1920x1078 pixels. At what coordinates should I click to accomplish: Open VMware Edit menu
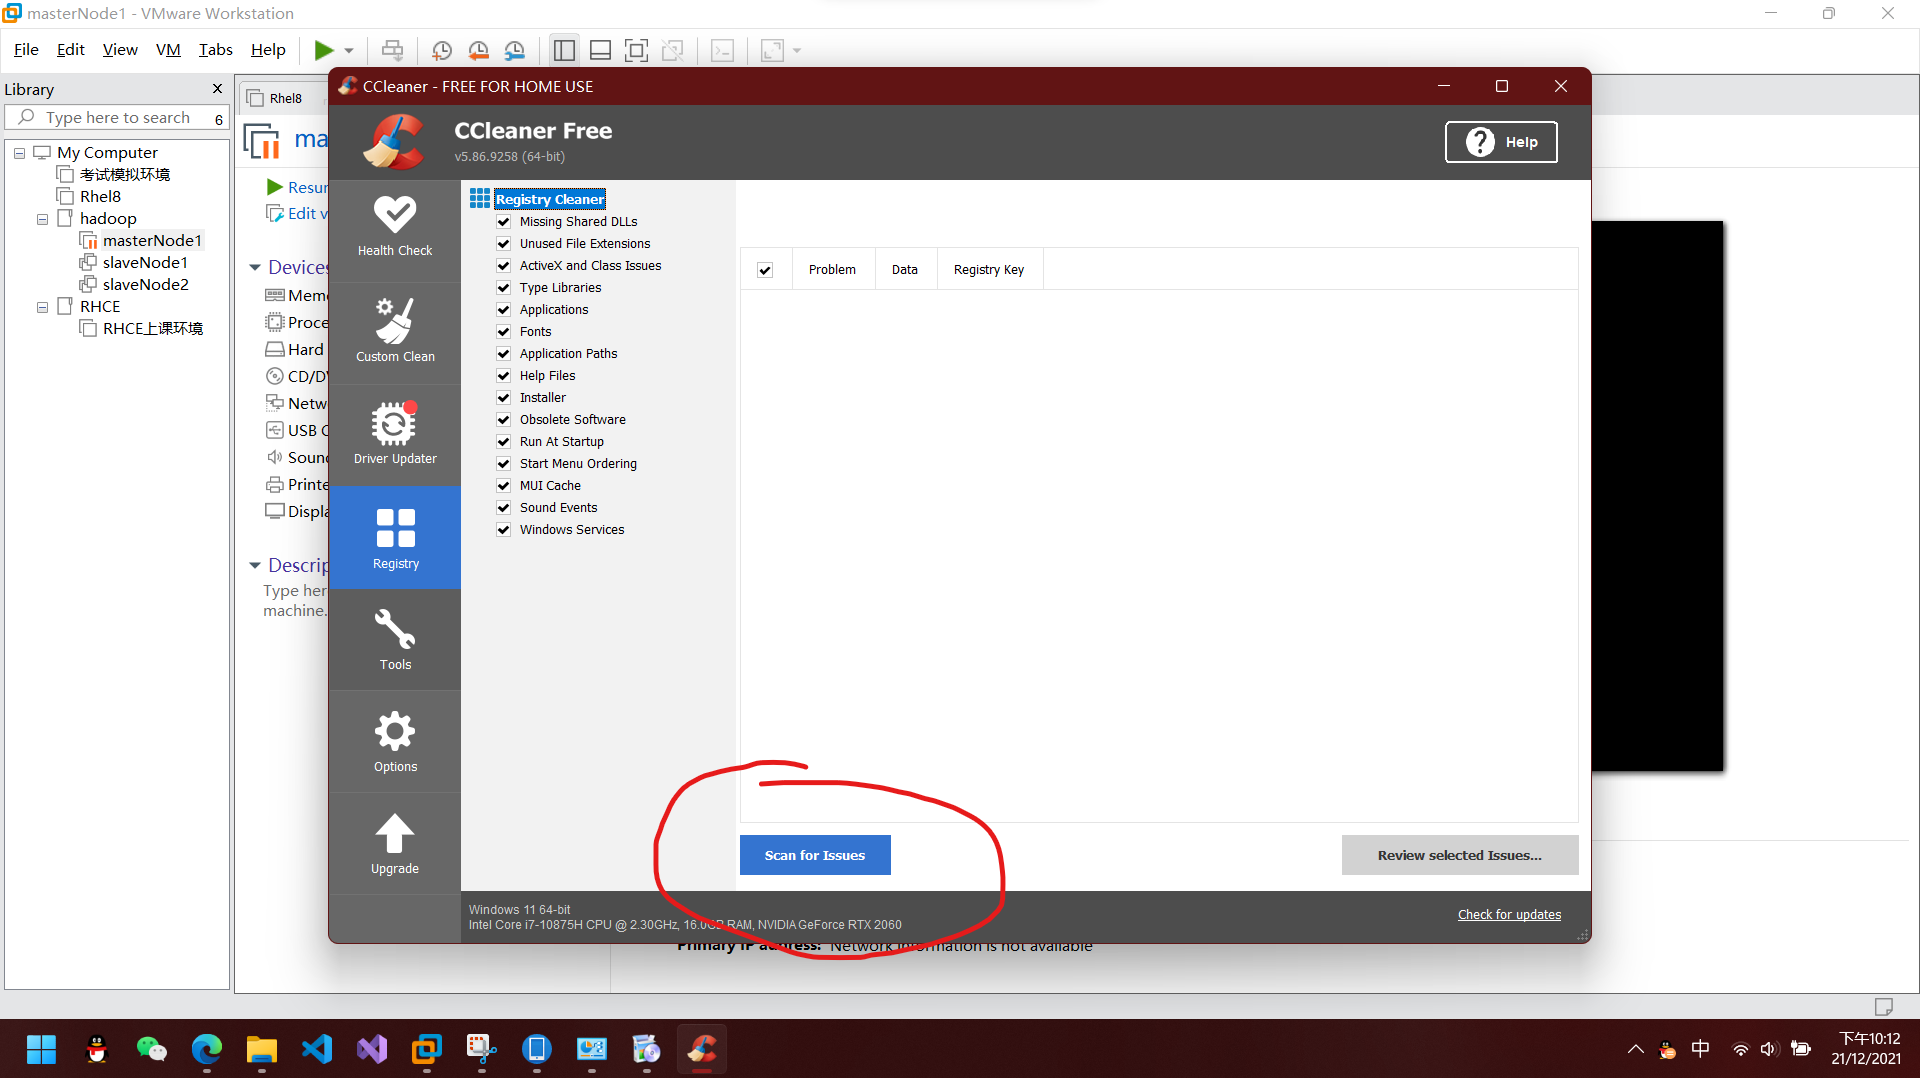pyautogui.click(x=70, y=49)
